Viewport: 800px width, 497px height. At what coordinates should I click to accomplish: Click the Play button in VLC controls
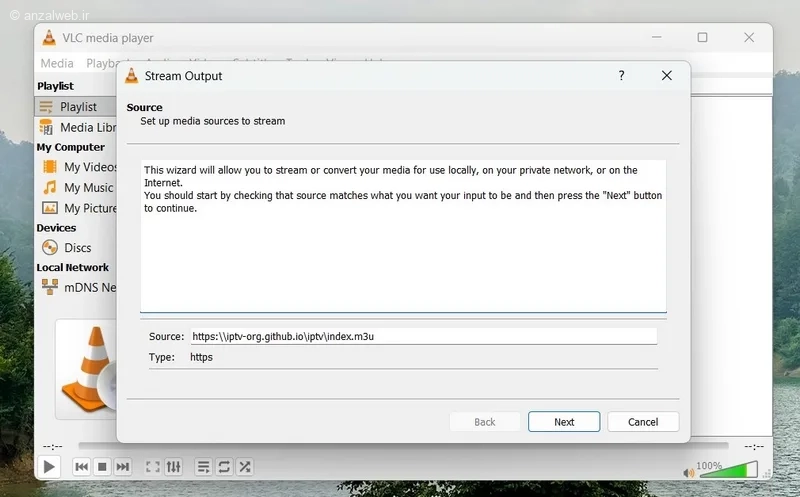pos(49,466)
